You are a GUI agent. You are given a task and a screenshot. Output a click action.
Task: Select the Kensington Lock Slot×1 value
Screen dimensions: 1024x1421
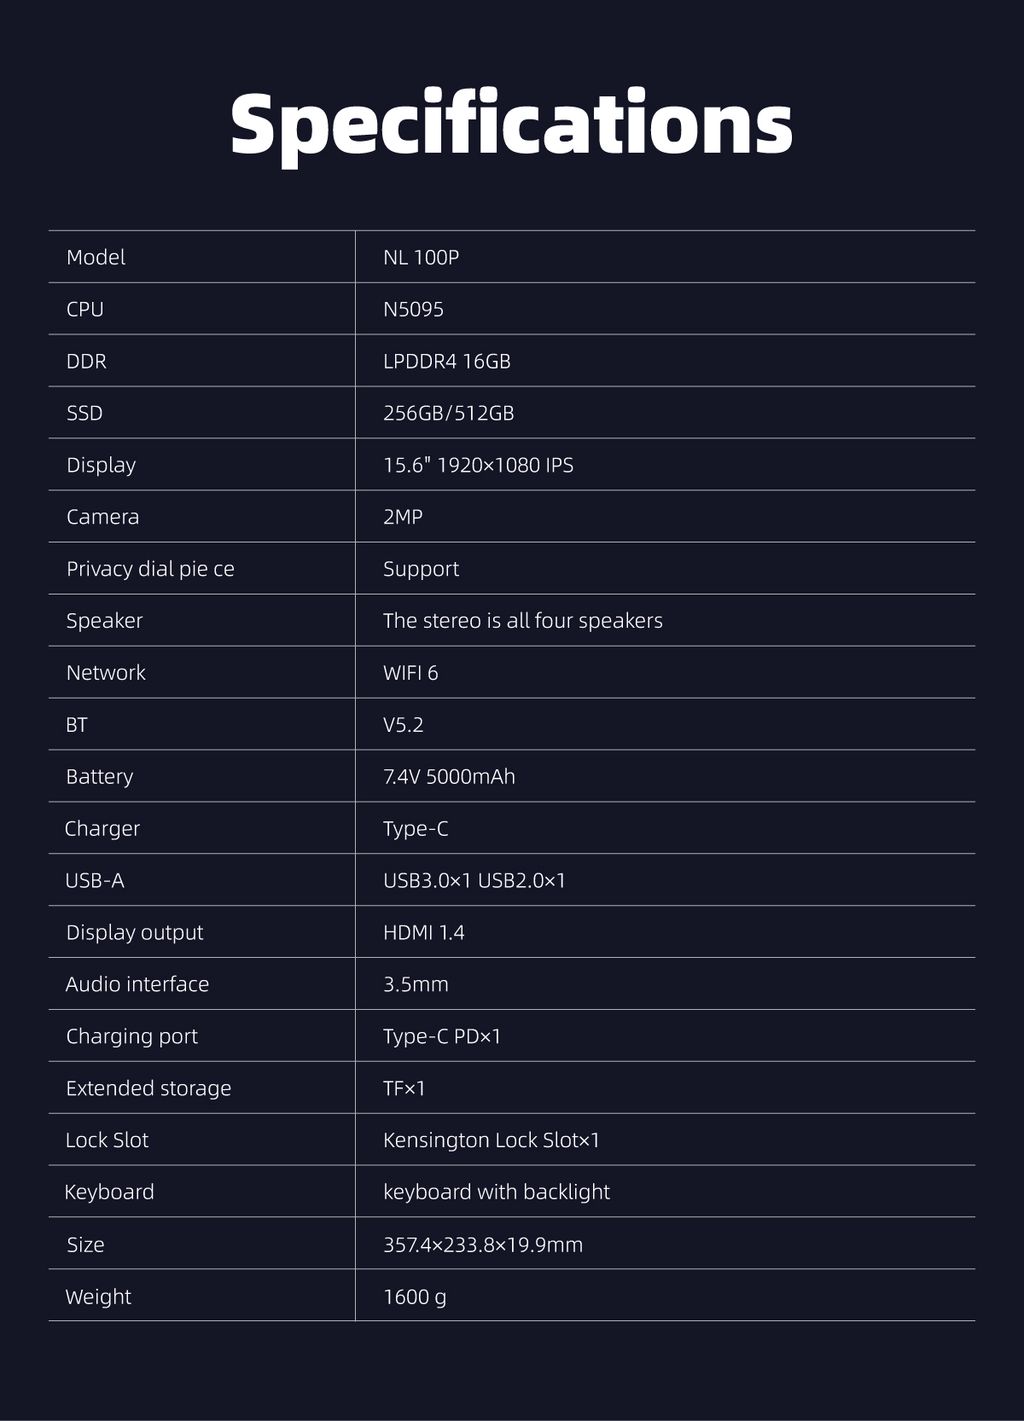tap(491, 1141)
